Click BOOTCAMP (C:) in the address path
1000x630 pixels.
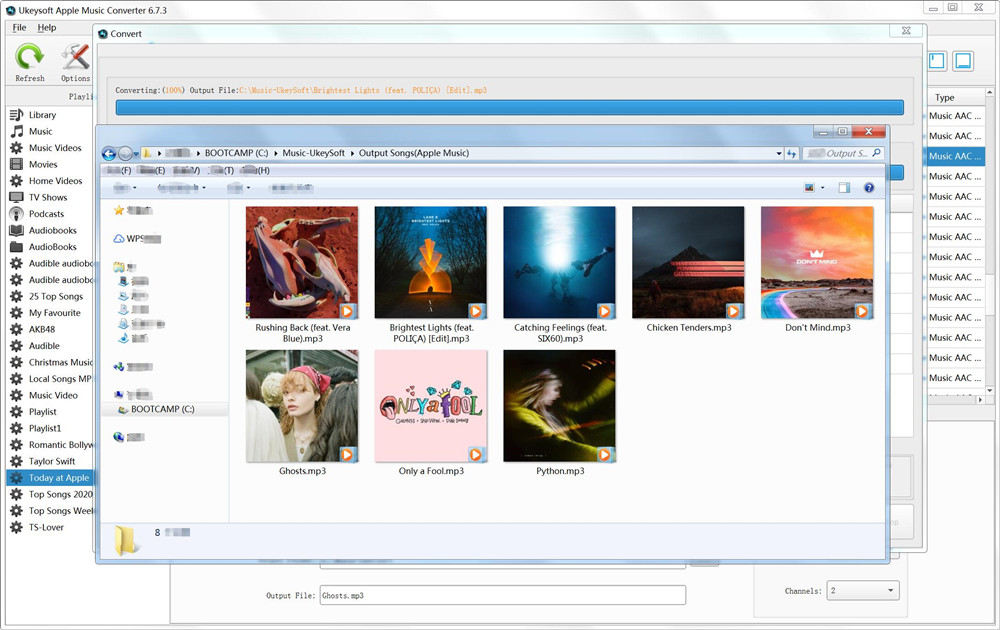point(236,153)
